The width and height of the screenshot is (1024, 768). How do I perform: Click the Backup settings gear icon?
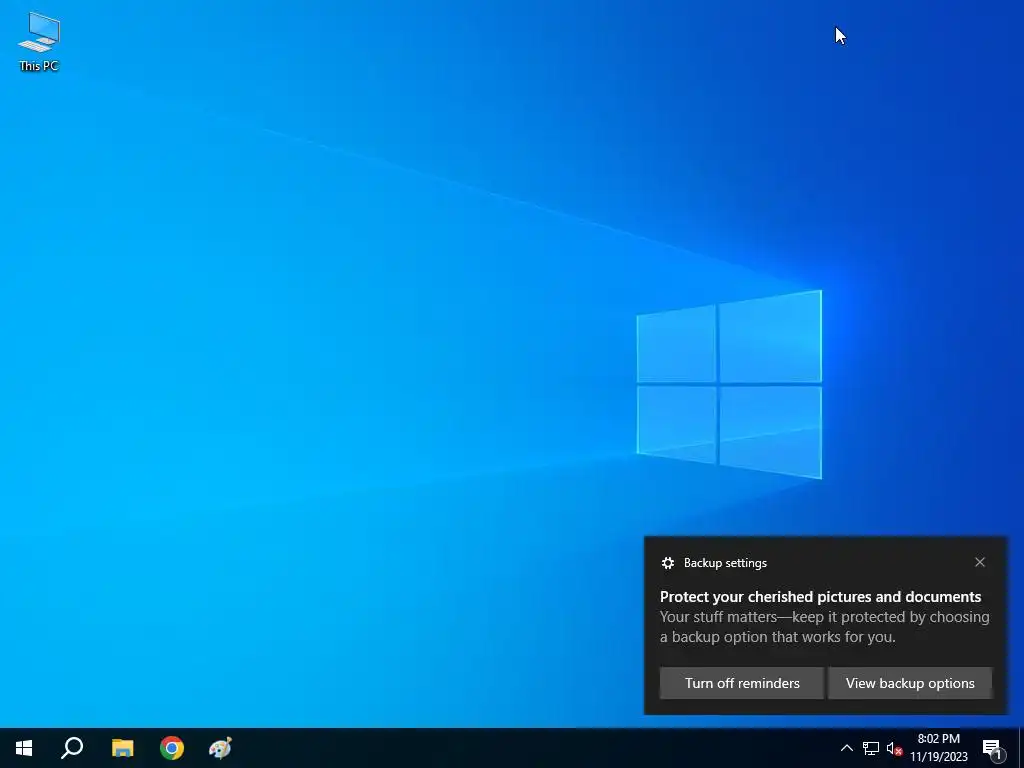tap(667, 563)
